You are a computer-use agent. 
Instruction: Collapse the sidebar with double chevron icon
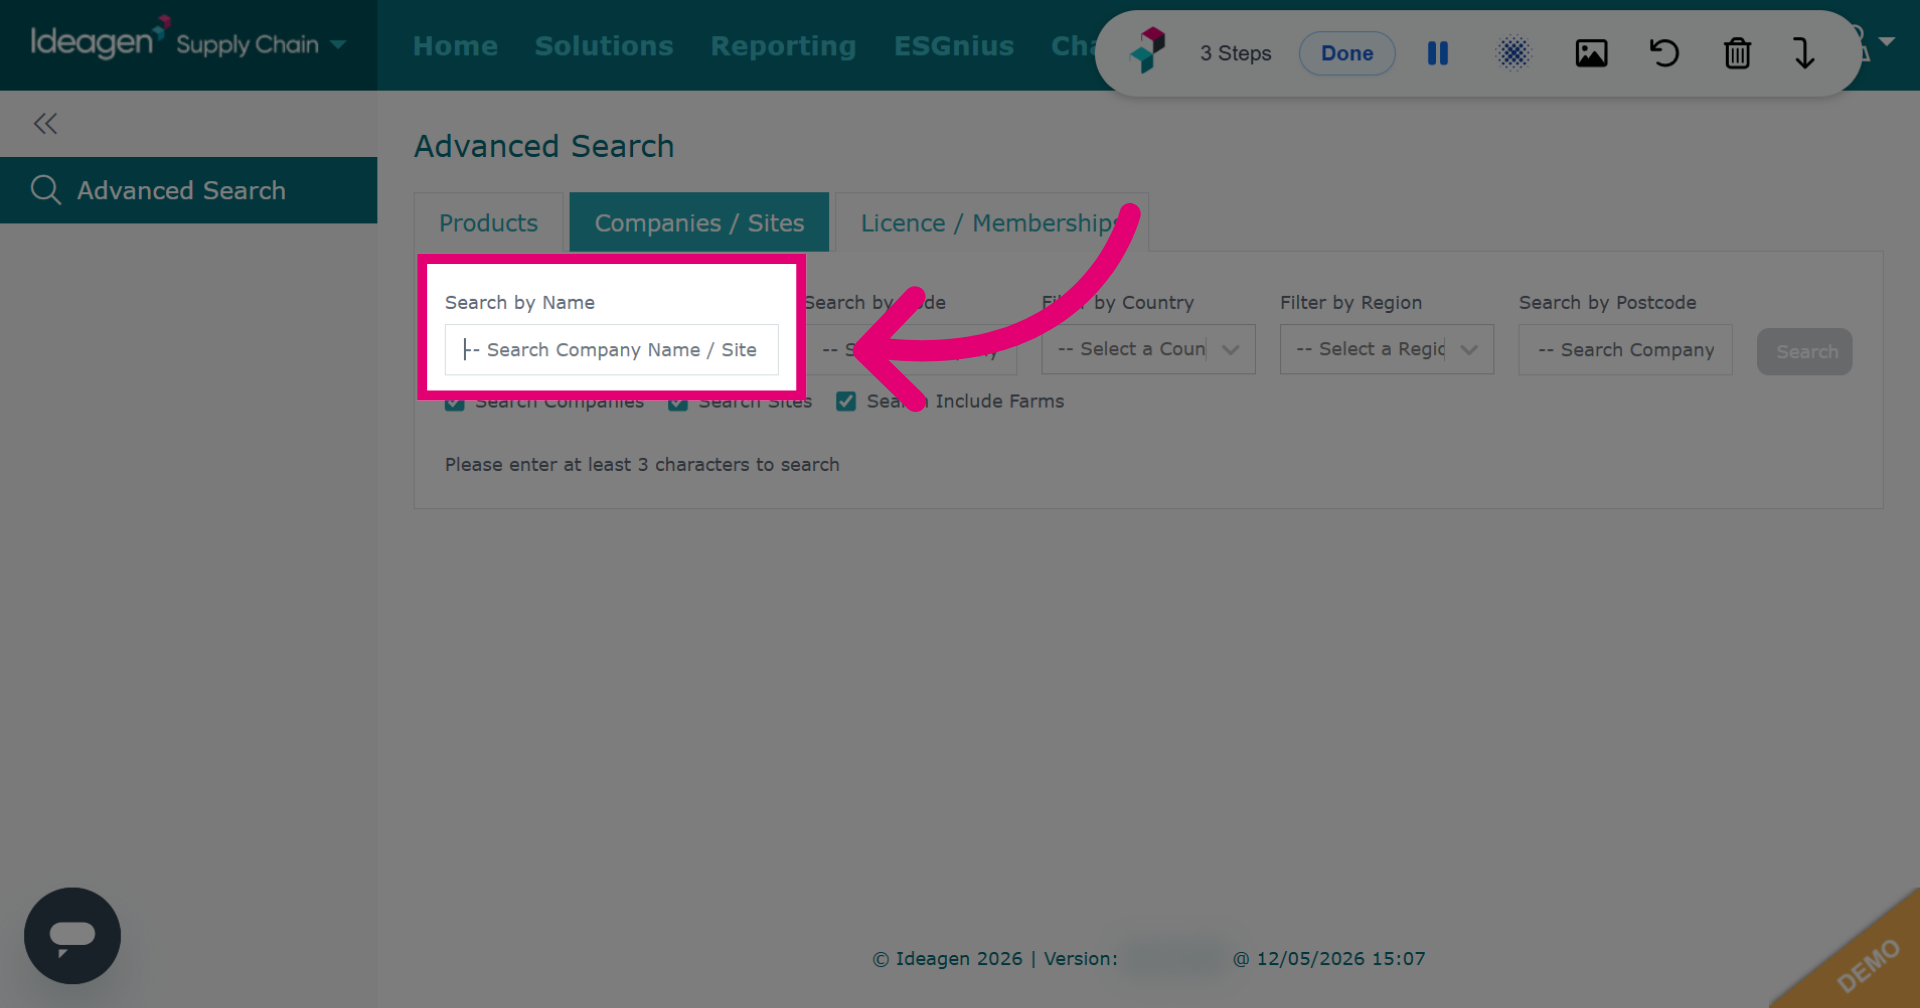point(45,124)
